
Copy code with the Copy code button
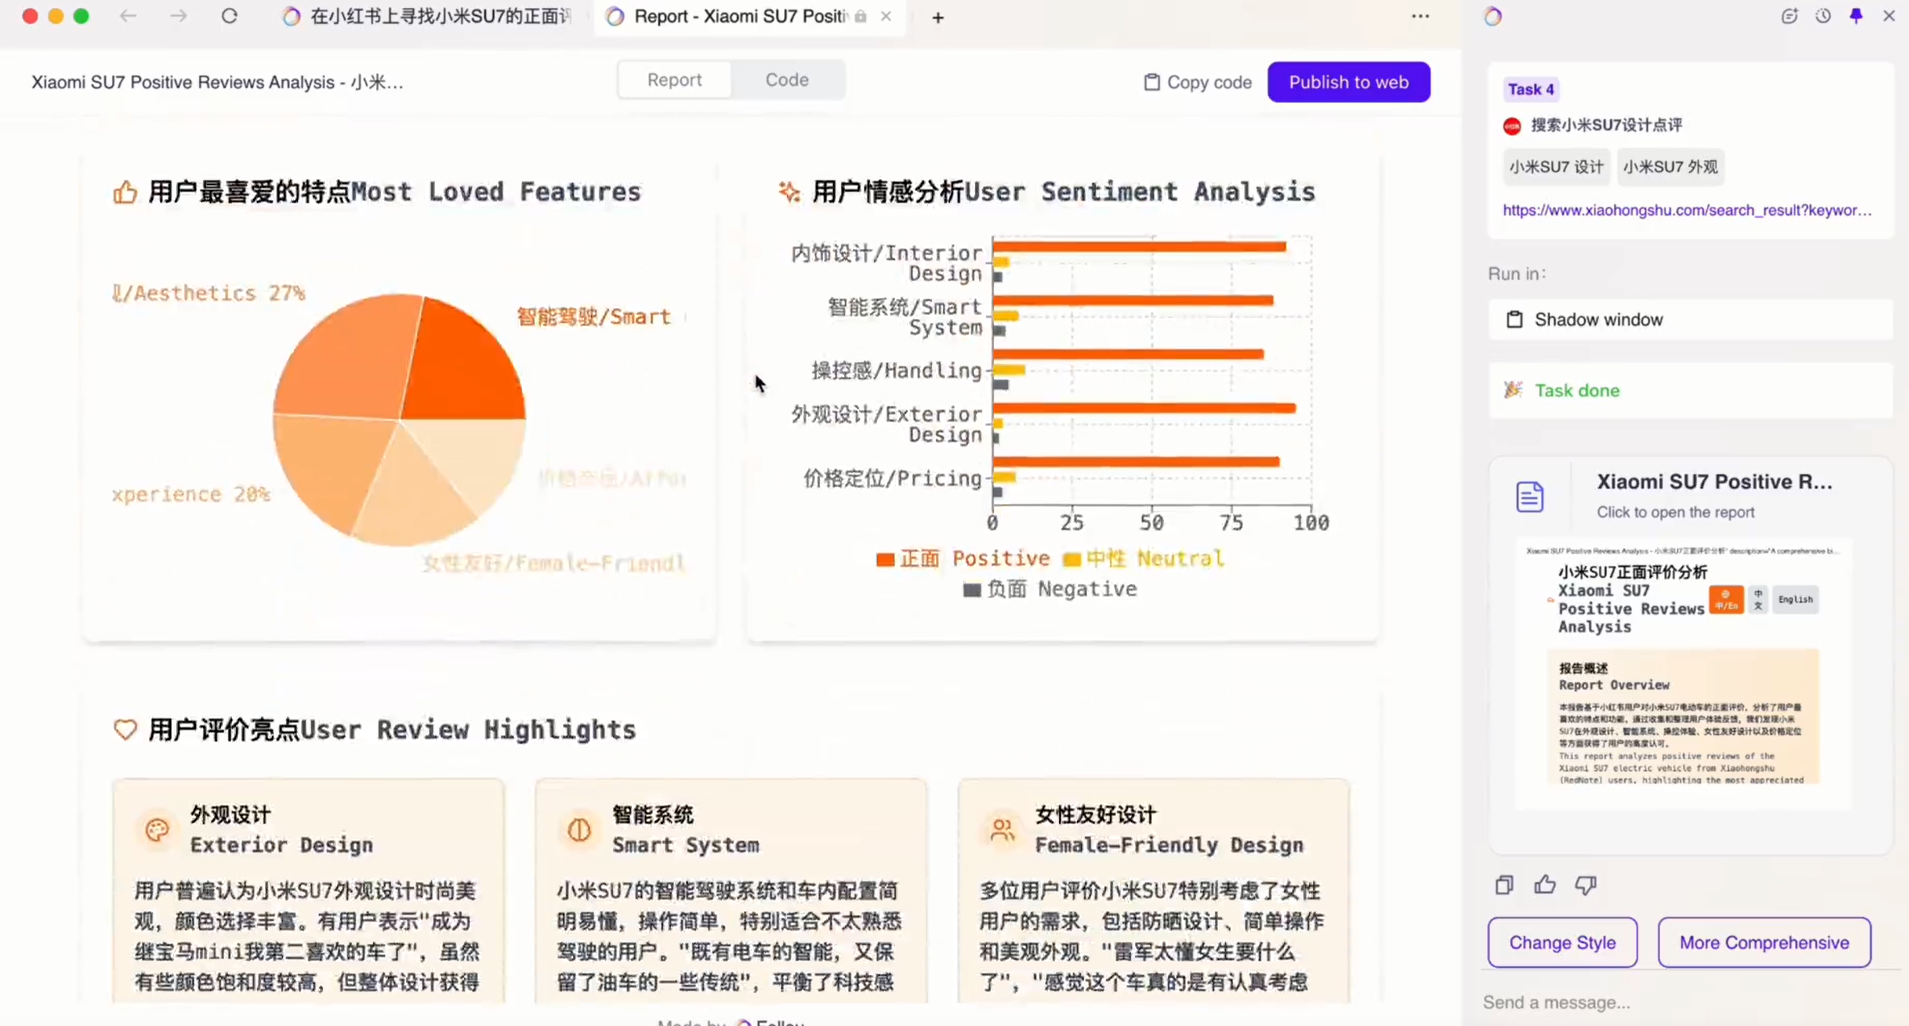(x=1197, y=82)
